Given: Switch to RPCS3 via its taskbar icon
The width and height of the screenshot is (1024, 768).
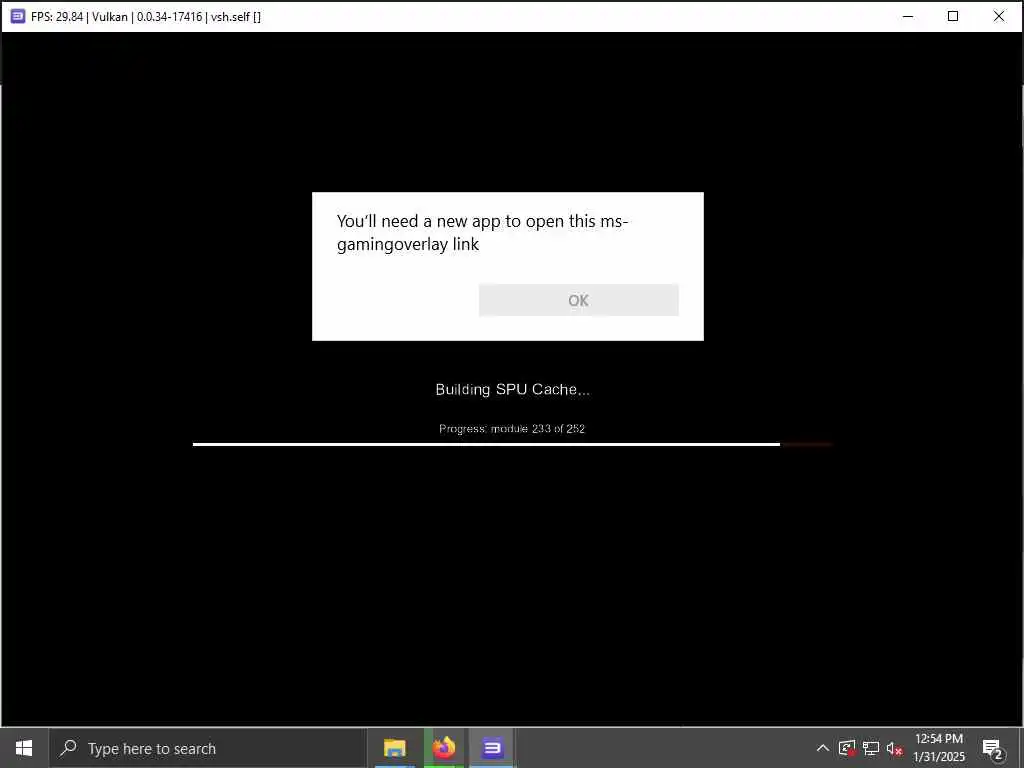Looking at the screenshot, I should click(x=492, y=748).
